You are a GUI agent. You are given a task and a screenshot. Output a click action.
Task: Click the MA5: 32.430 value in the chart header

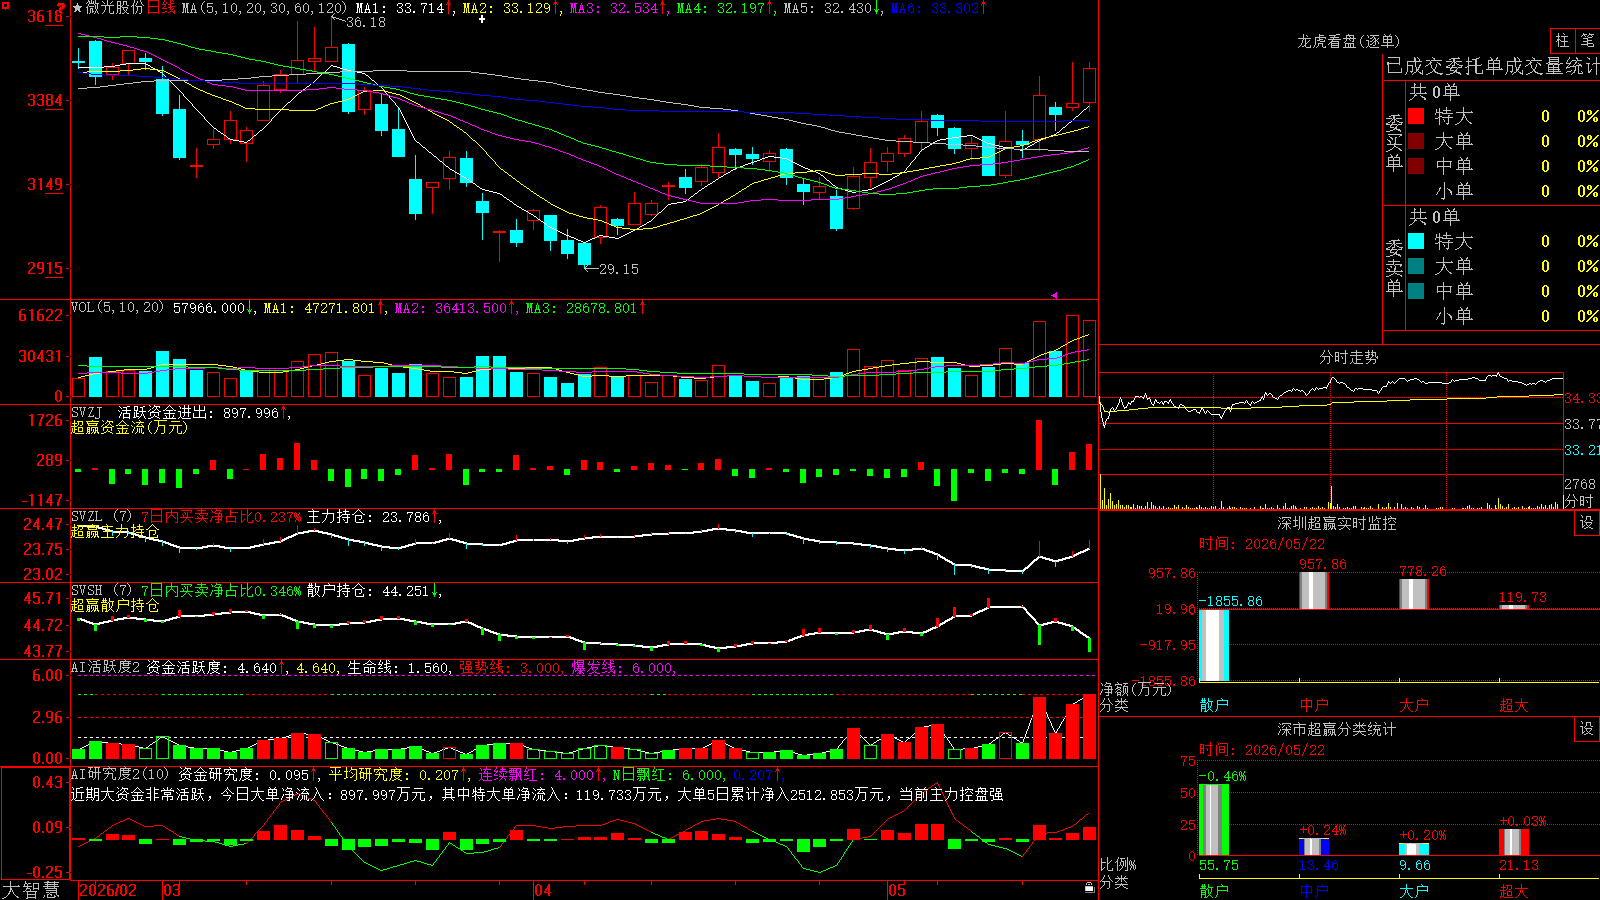tap(832, 8)
